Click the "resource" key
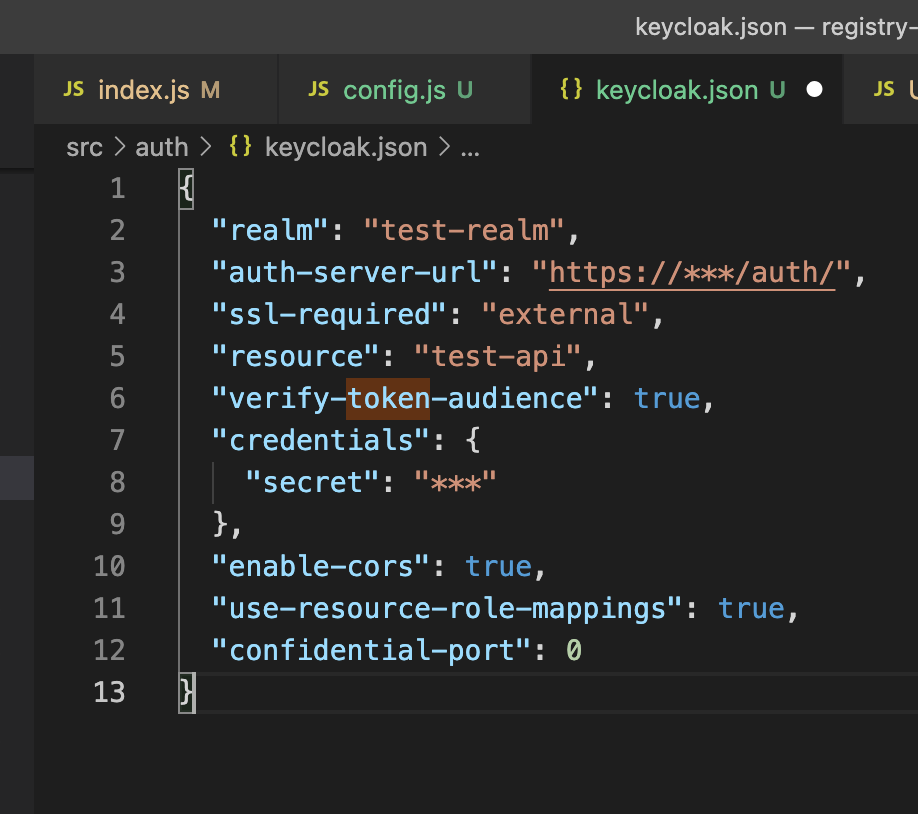 tap(296, 357)
